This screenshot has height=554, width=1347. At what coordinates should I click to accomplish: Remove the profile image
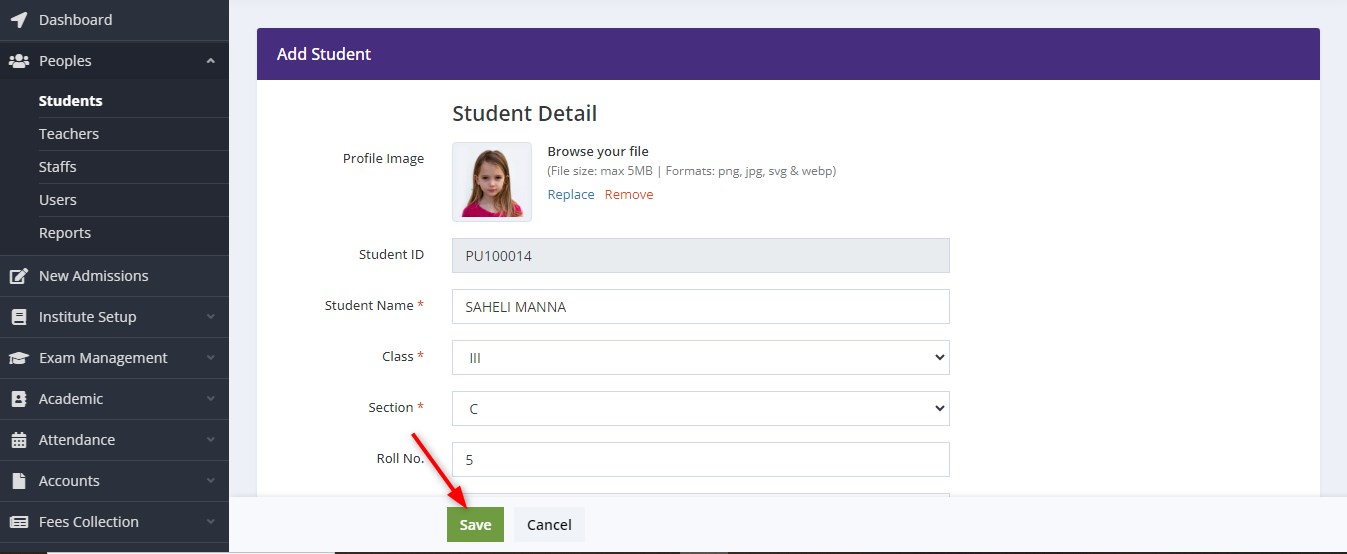click(x=629, y=195)
